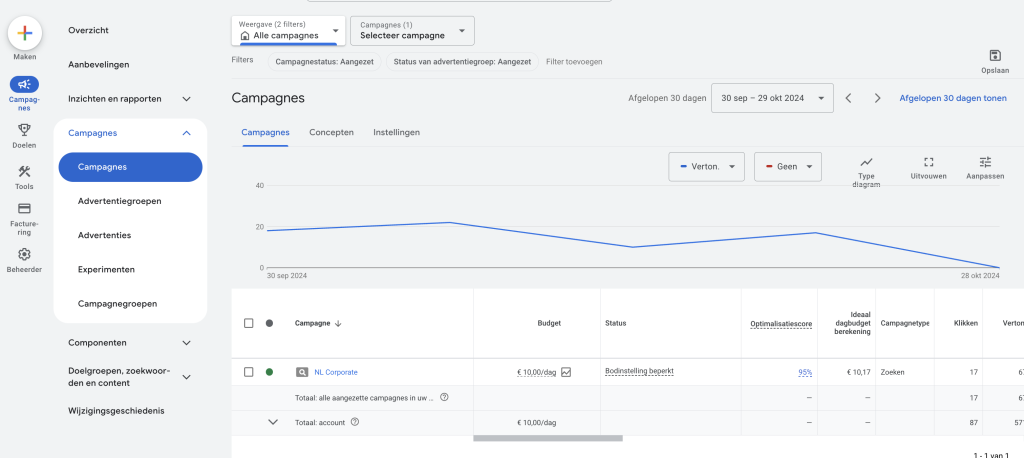The image size is (1024, 458).
Task: Adjust chart with Aanpassen icon
Action: click(x=985, y=162)
